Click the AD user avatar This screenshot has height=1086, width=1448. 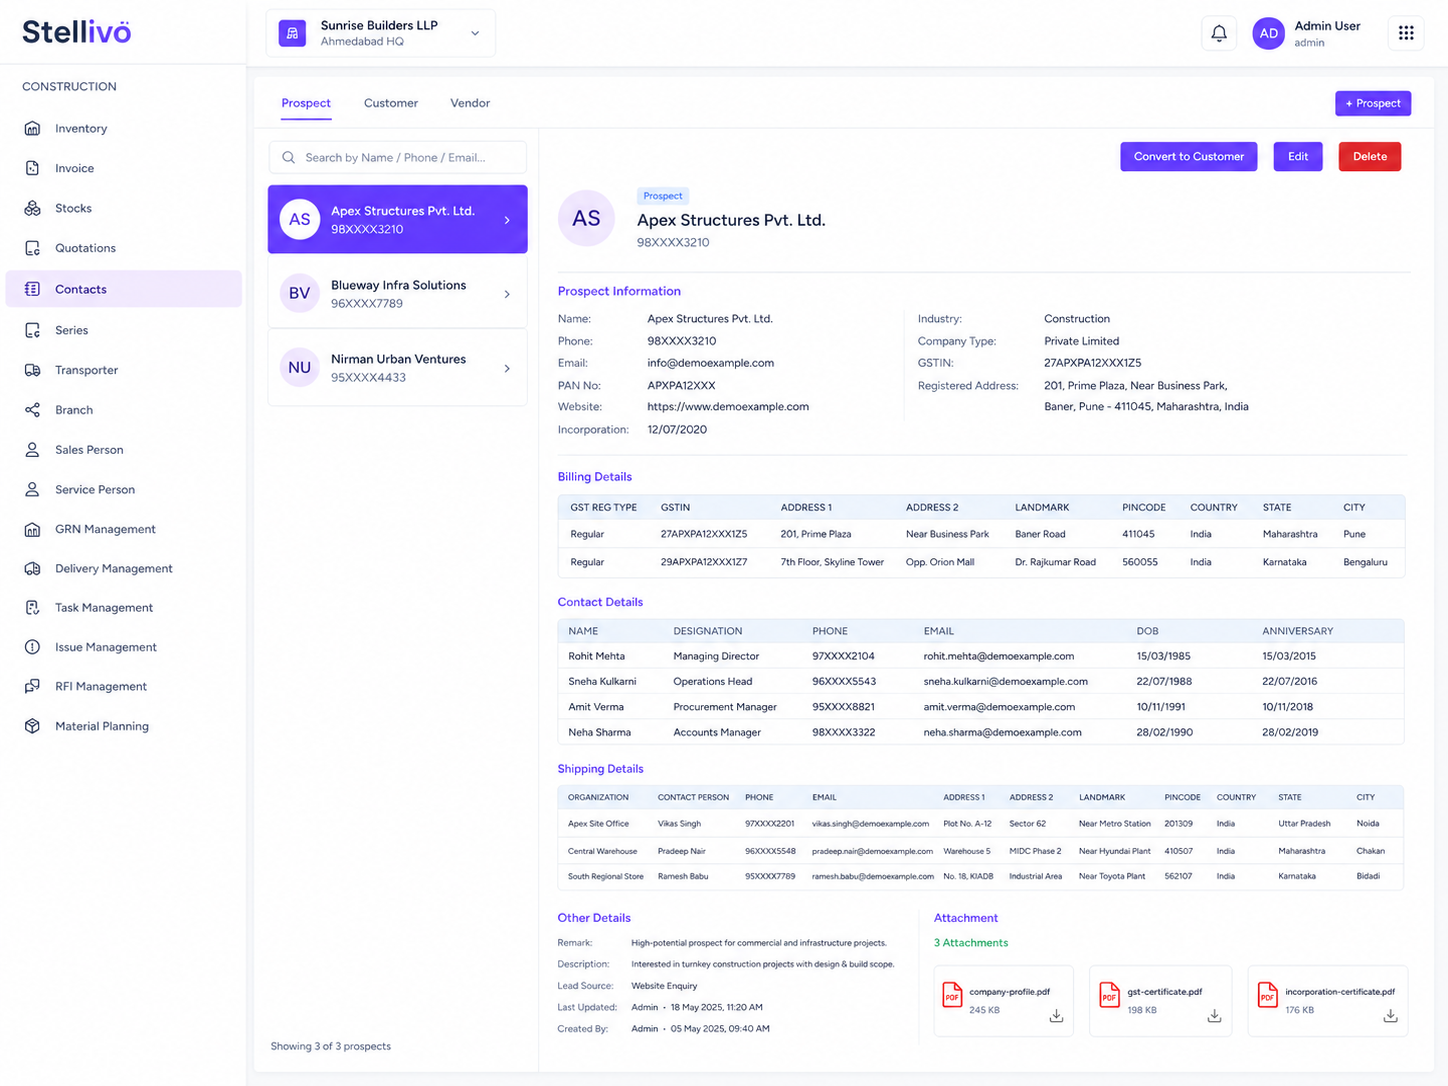(1268, 33)
